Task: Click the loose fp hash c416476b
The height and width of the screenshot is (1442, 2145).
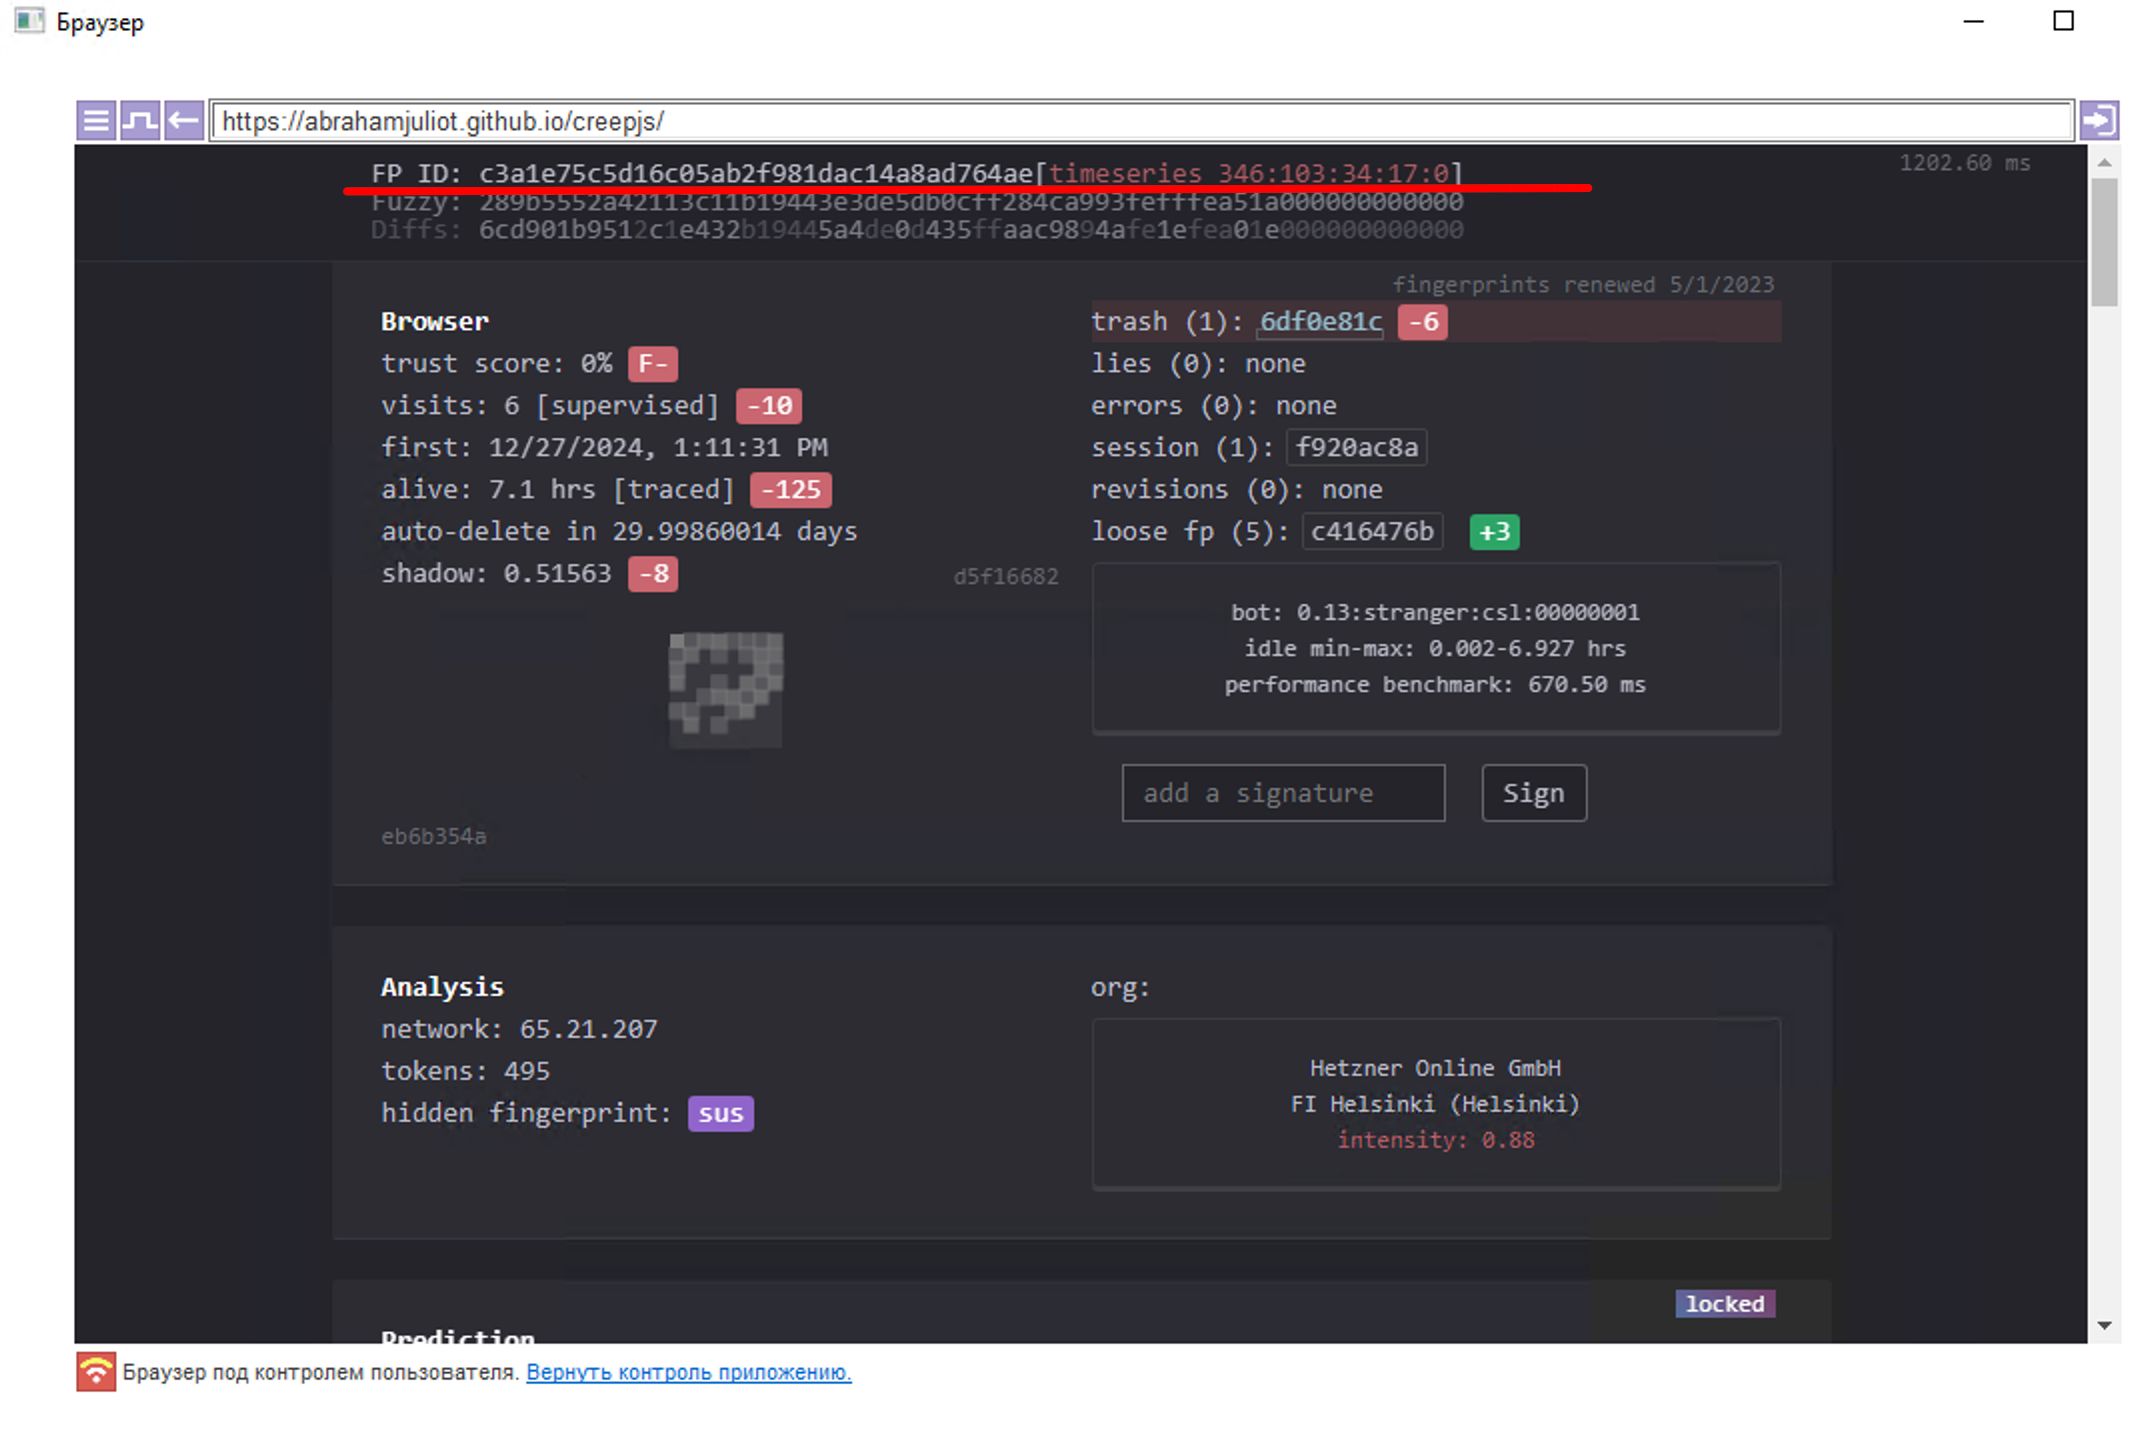Action: pos(1372,531)
